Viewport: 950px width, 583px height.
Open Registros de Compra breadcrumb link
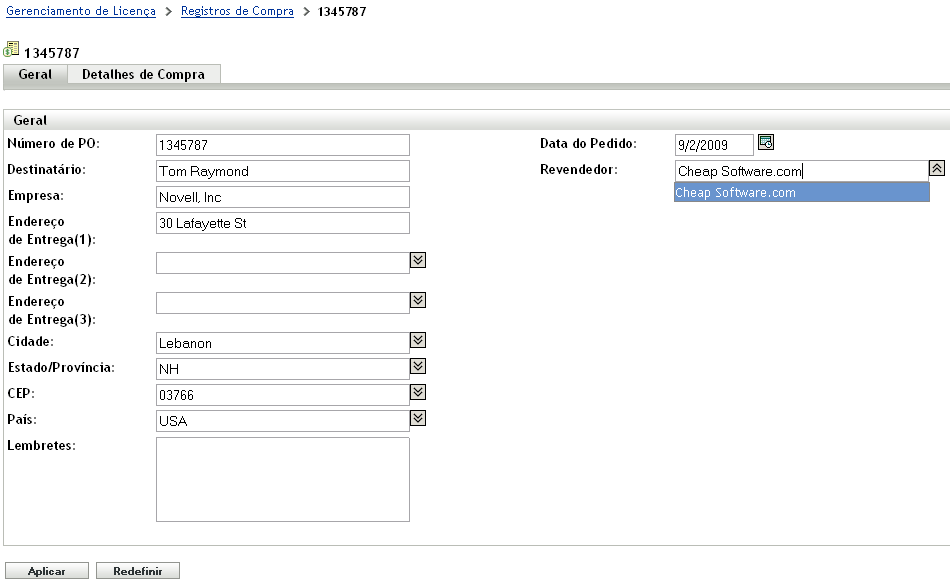[x=237, y=12]
